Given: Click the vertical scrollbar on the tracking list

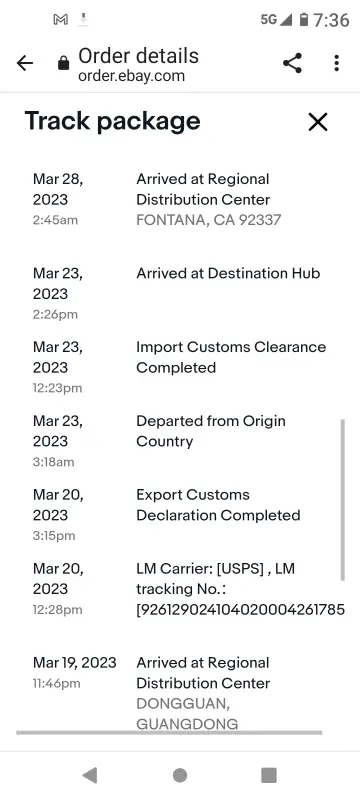Looking at the screenshot, I should (343, 499).
